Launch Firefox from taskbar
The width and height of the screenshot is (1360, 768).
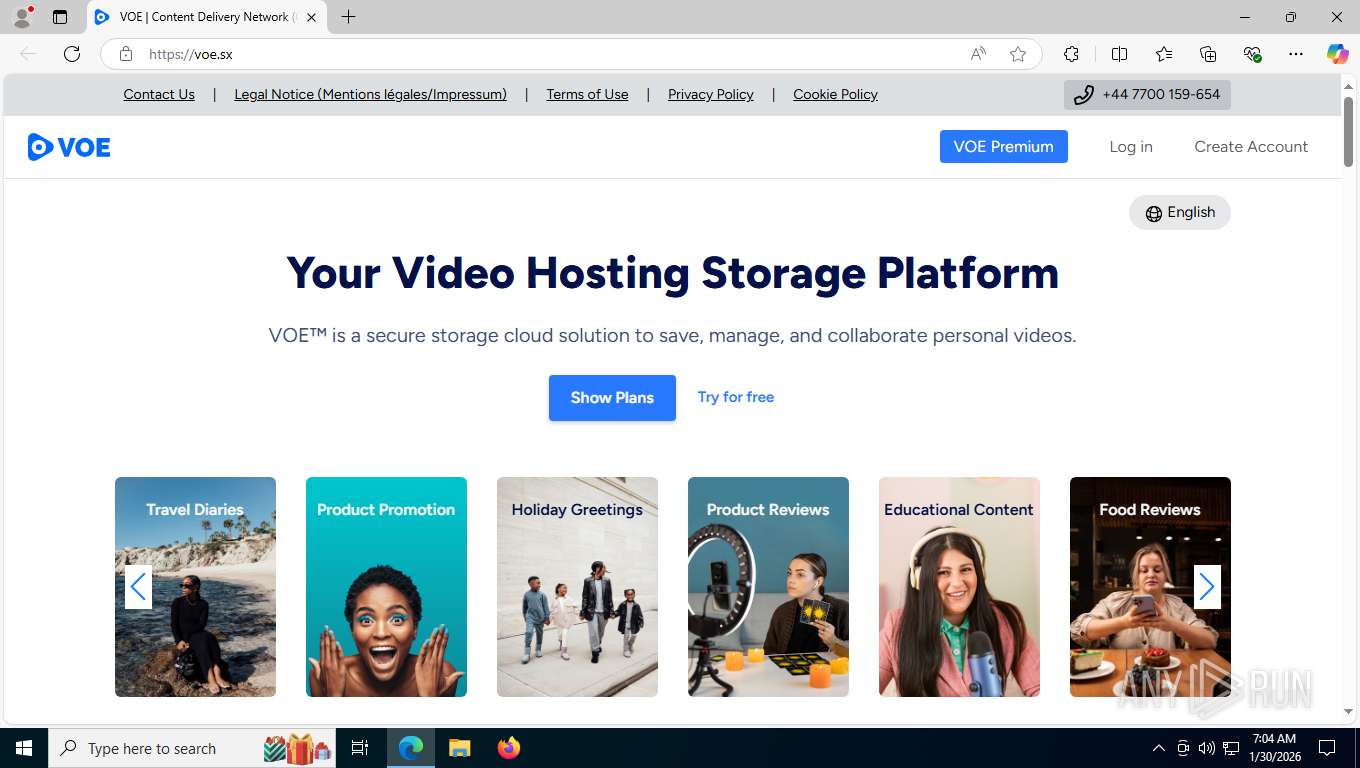coord(509,748)
